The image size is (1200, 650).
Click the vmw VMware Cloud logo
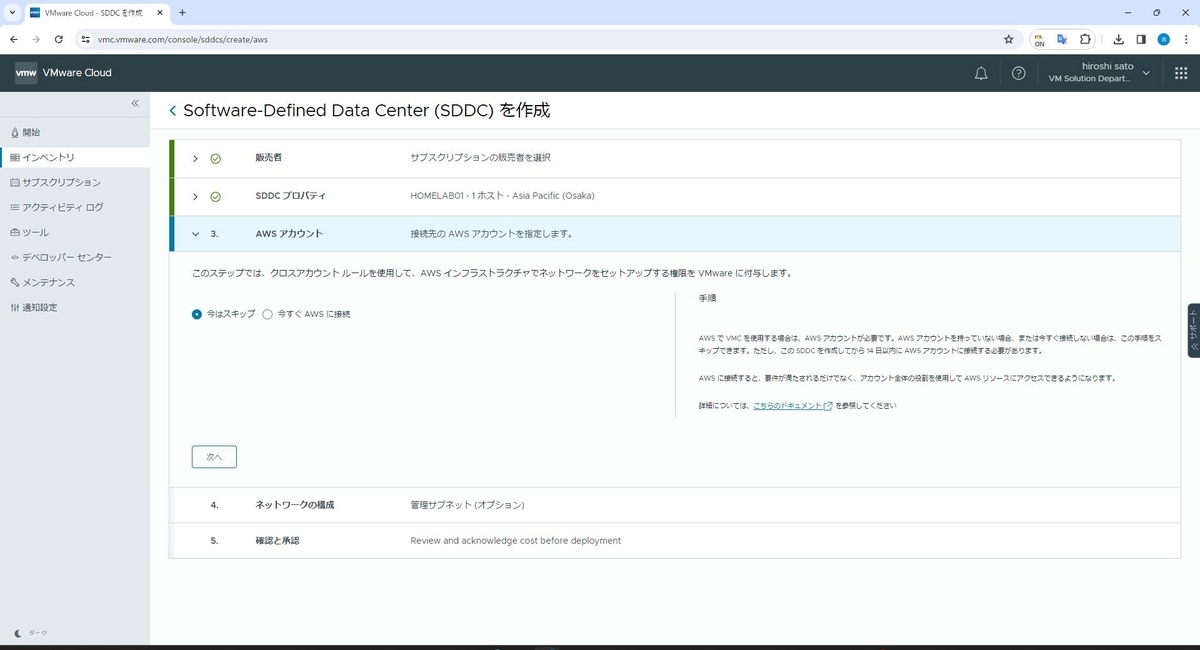(64, 73)
